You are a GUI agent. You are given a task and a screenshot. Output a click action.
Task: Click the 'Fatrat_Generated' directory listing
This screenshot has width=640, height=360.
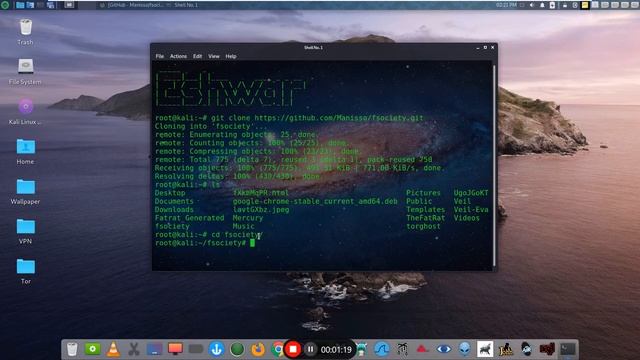(189, 218)
